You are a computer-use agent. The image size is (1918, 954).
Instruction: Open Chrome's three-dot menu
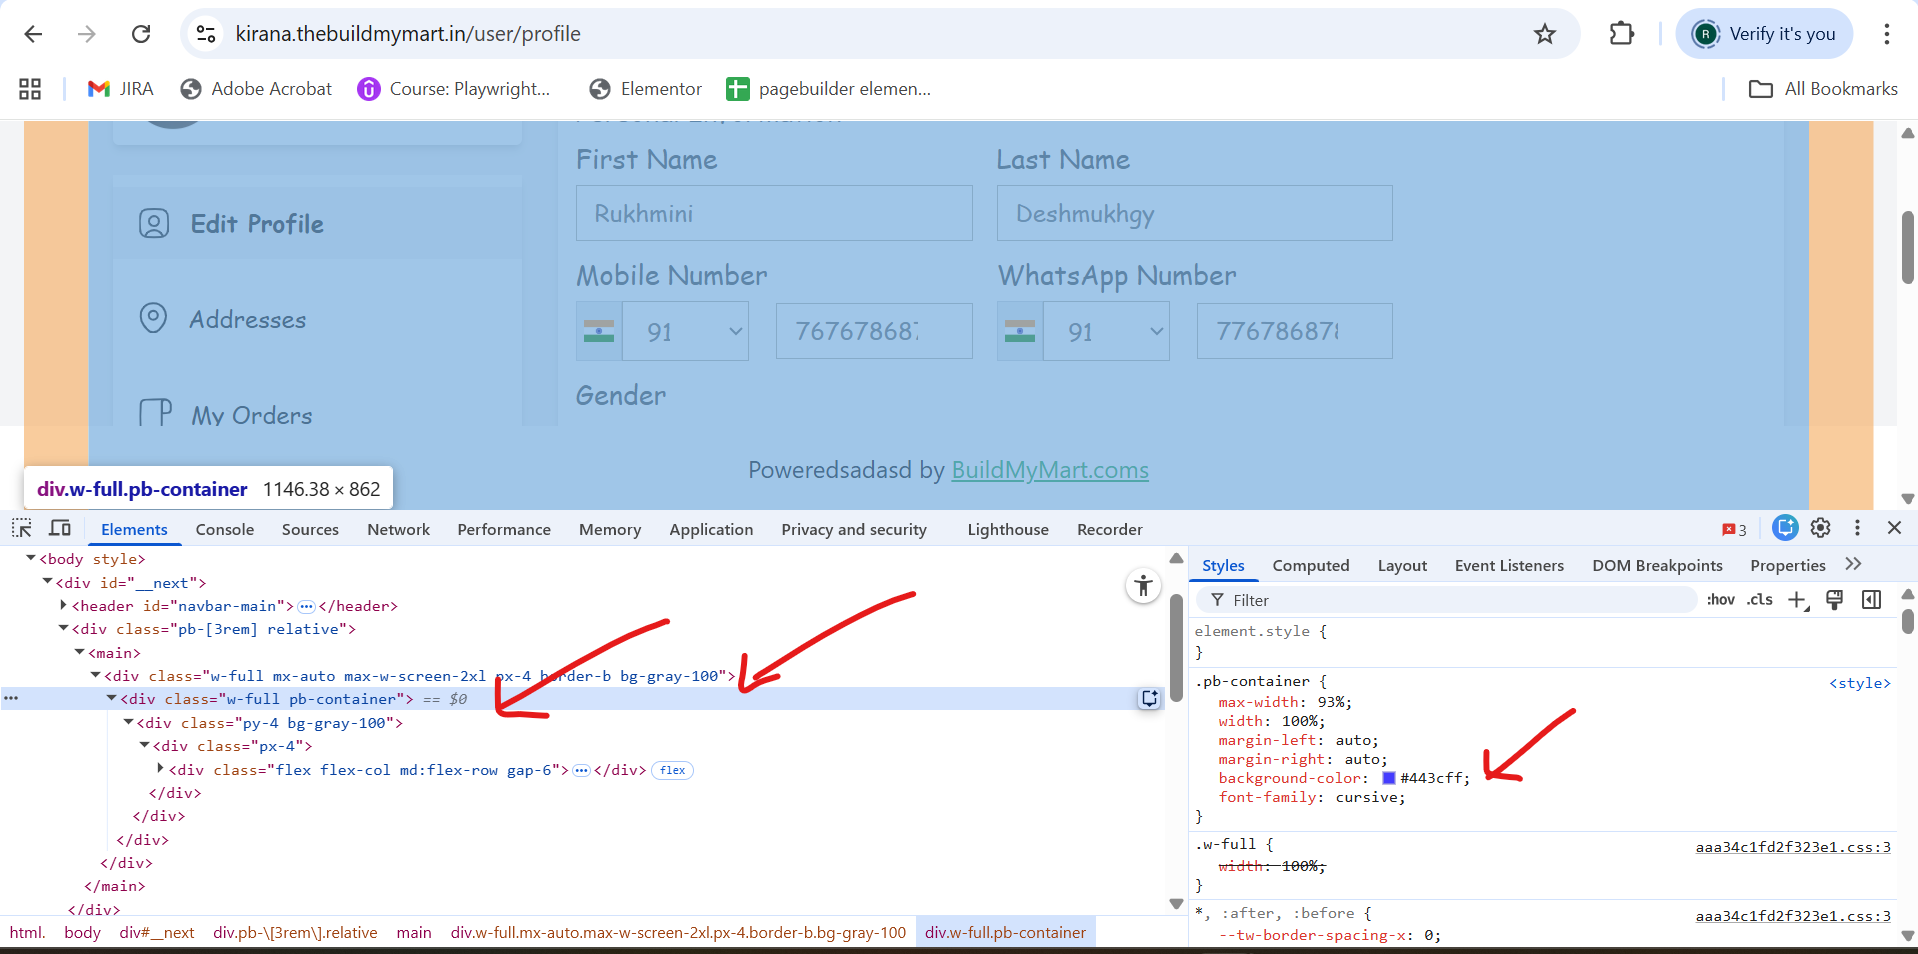(x=1886, y=34)
